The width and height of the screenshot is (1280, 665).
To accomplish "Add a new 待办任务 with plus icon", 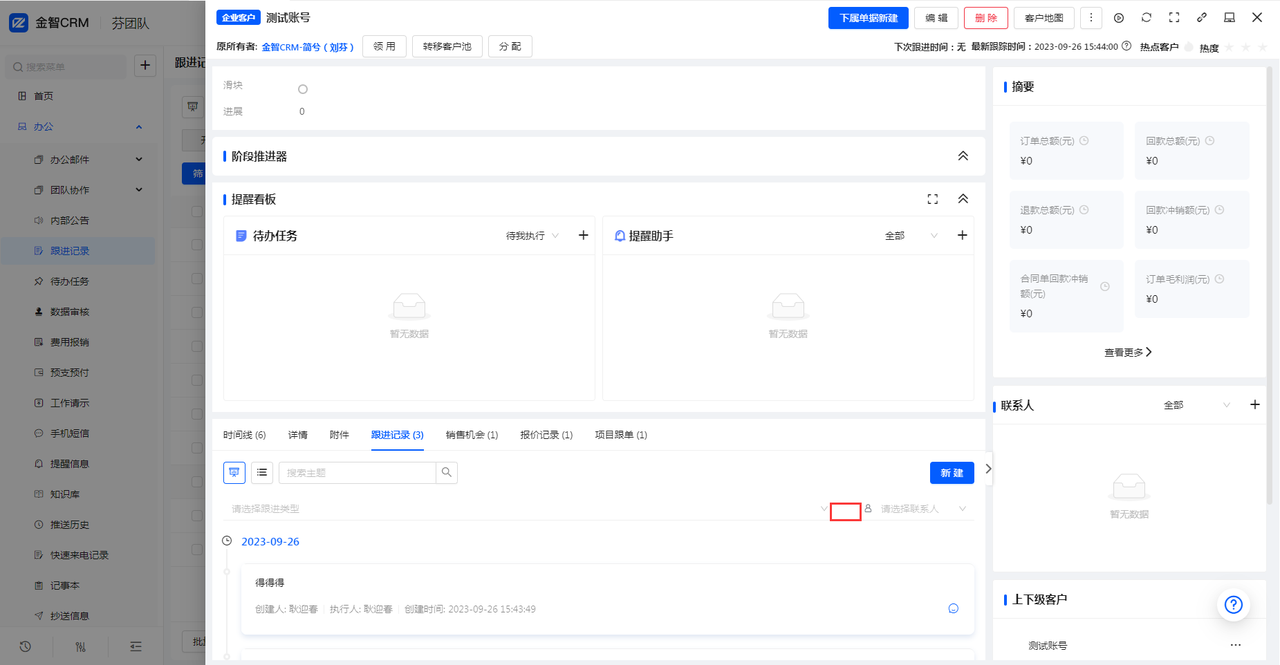I will click(584, 235).
